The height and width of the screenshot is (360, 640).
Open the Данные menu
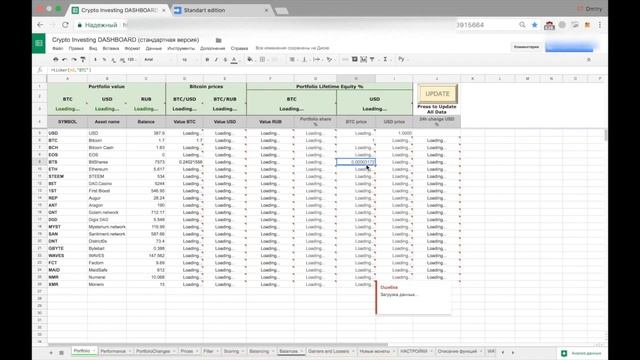pos(153,48)
